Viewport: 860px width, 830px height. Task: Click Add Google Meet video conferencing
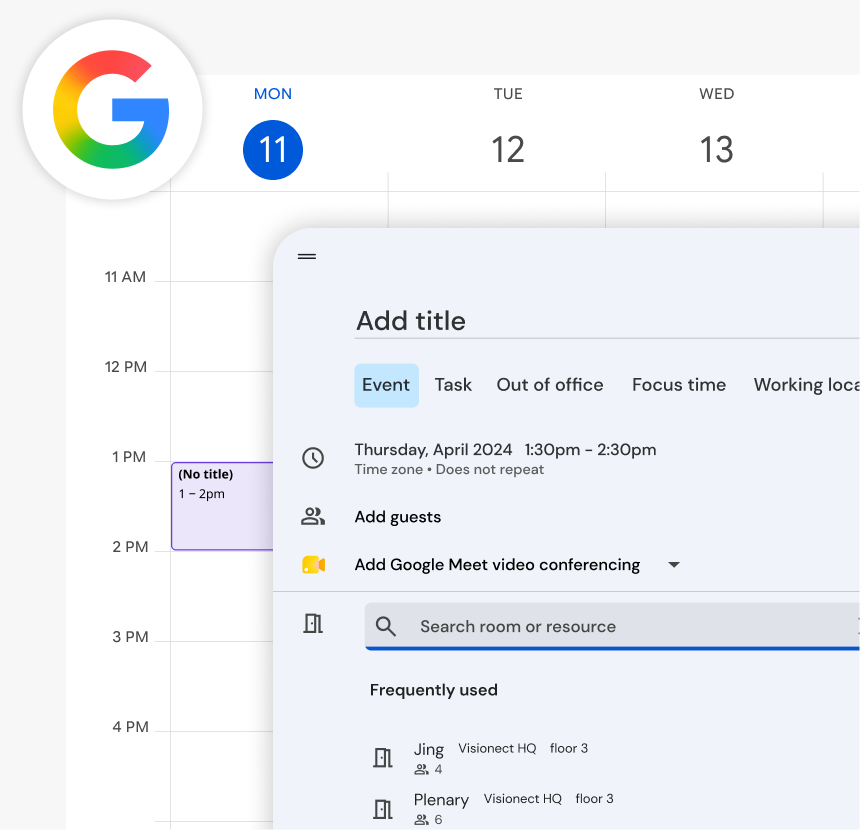pyautogui.click(x=497, y=564)
